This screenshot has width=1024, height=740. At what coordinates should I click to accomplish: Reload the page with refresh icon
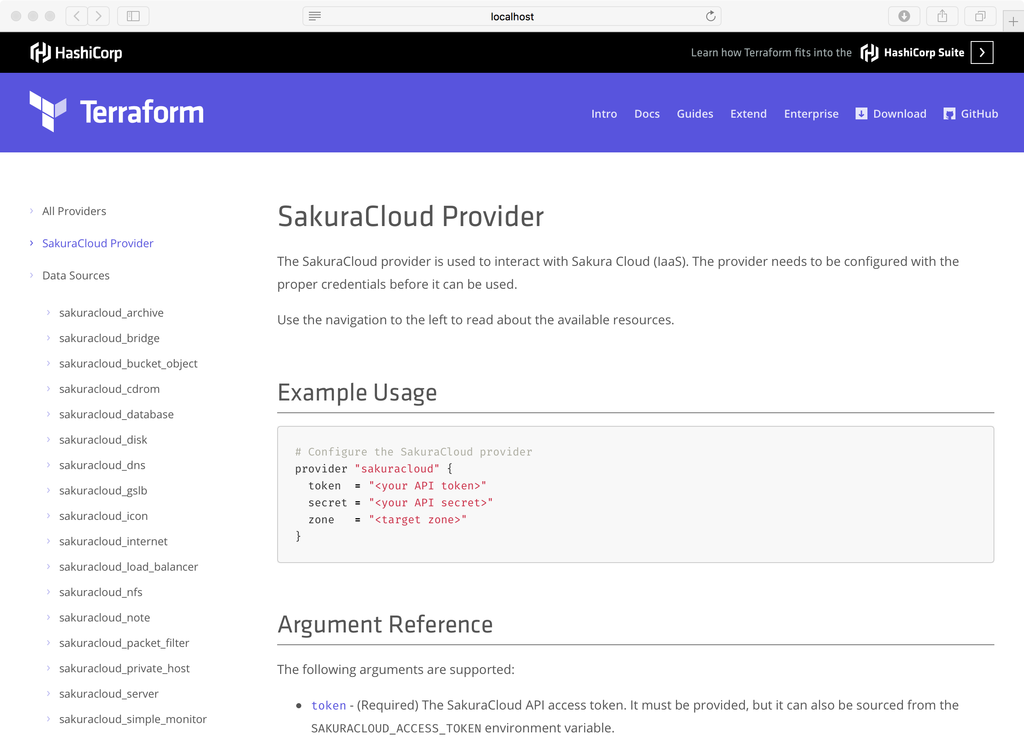pos(711,16)
